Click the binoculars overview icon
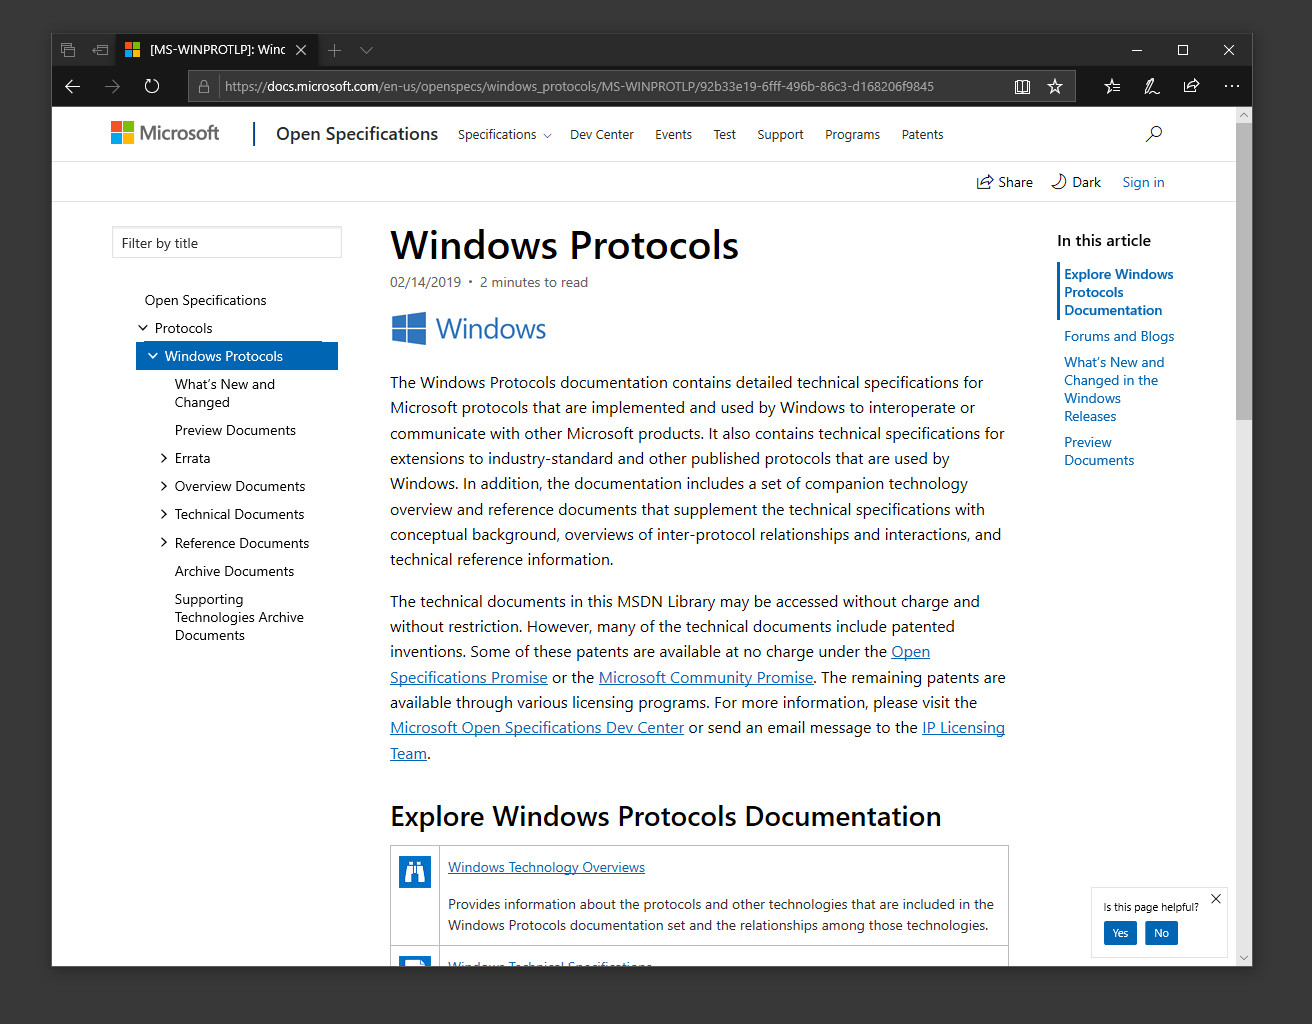 pyautogui.click(x=415, y=872)
